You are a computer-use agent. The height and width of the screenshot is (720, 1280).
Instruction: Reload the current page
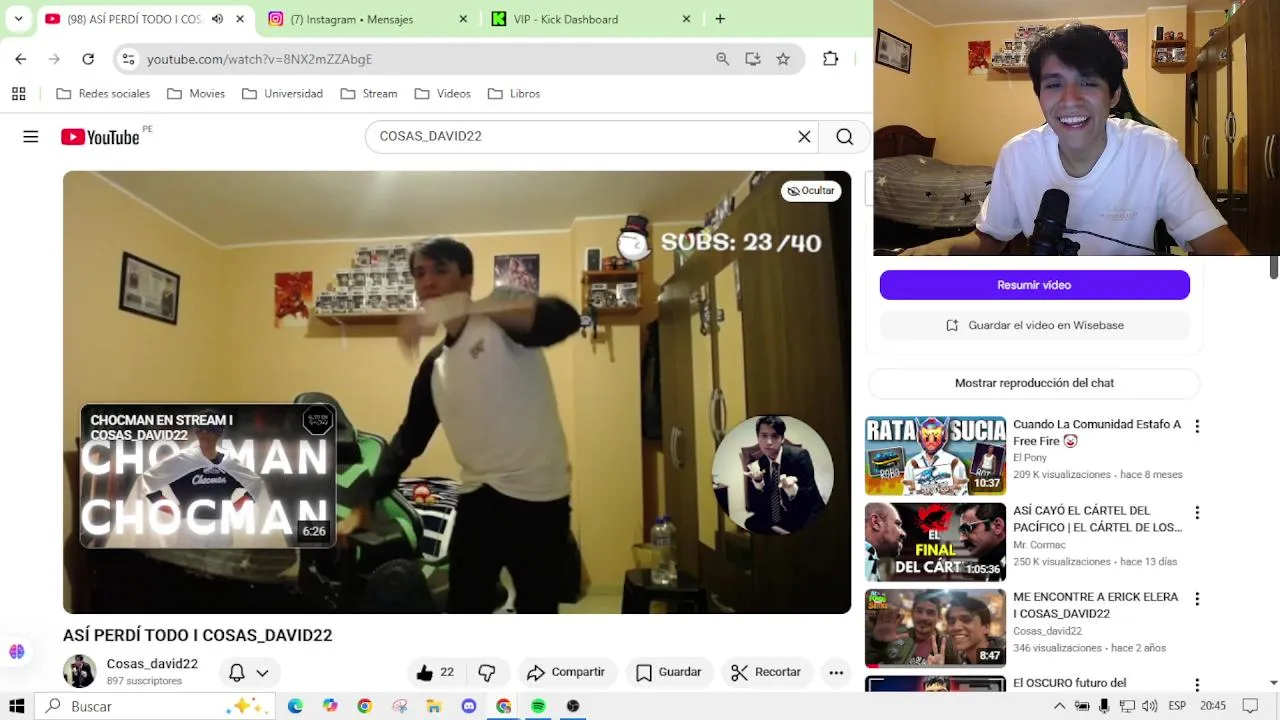click(x=88, y=59)
